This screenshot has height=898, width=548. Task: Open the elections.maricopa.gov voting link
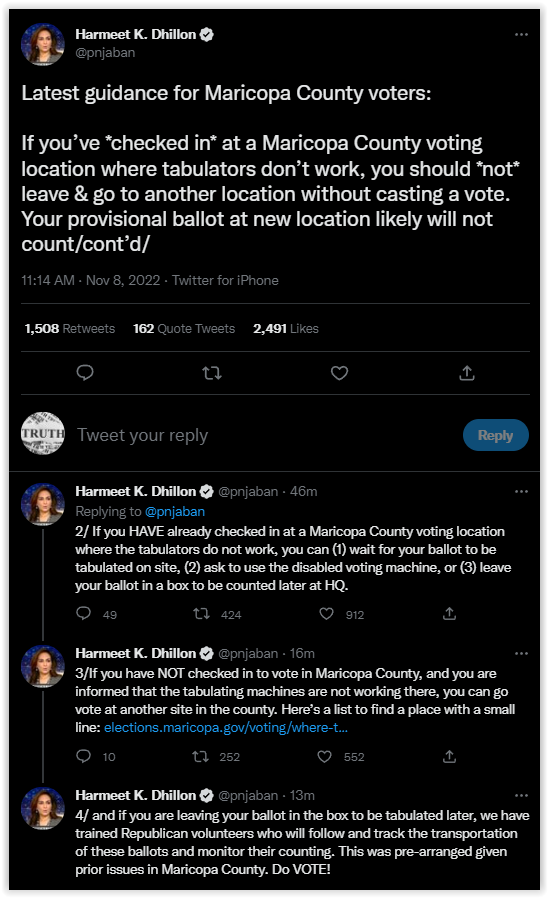point(226,727)
